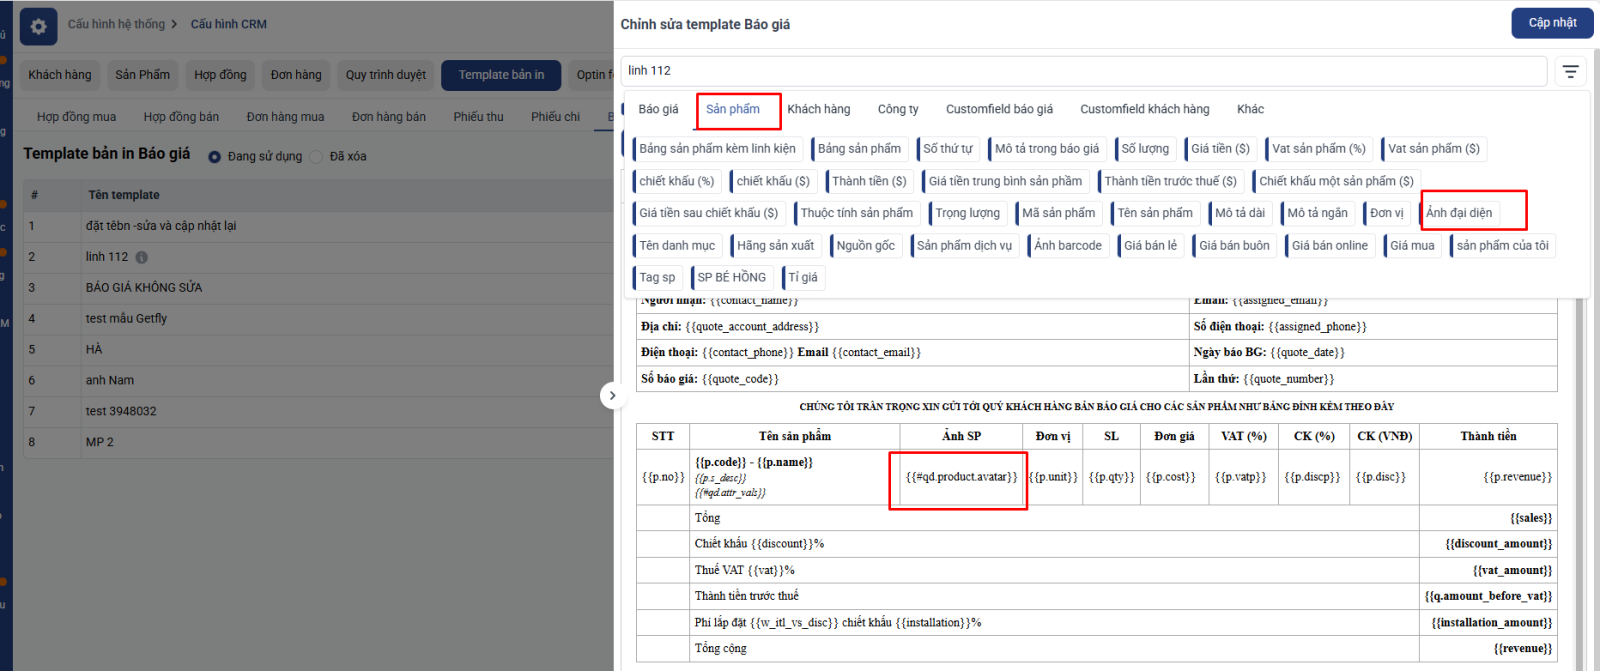
Task: Collapse the editor panel with the chevron arrow
Action: pyautogui.click(x=612, y=396)
